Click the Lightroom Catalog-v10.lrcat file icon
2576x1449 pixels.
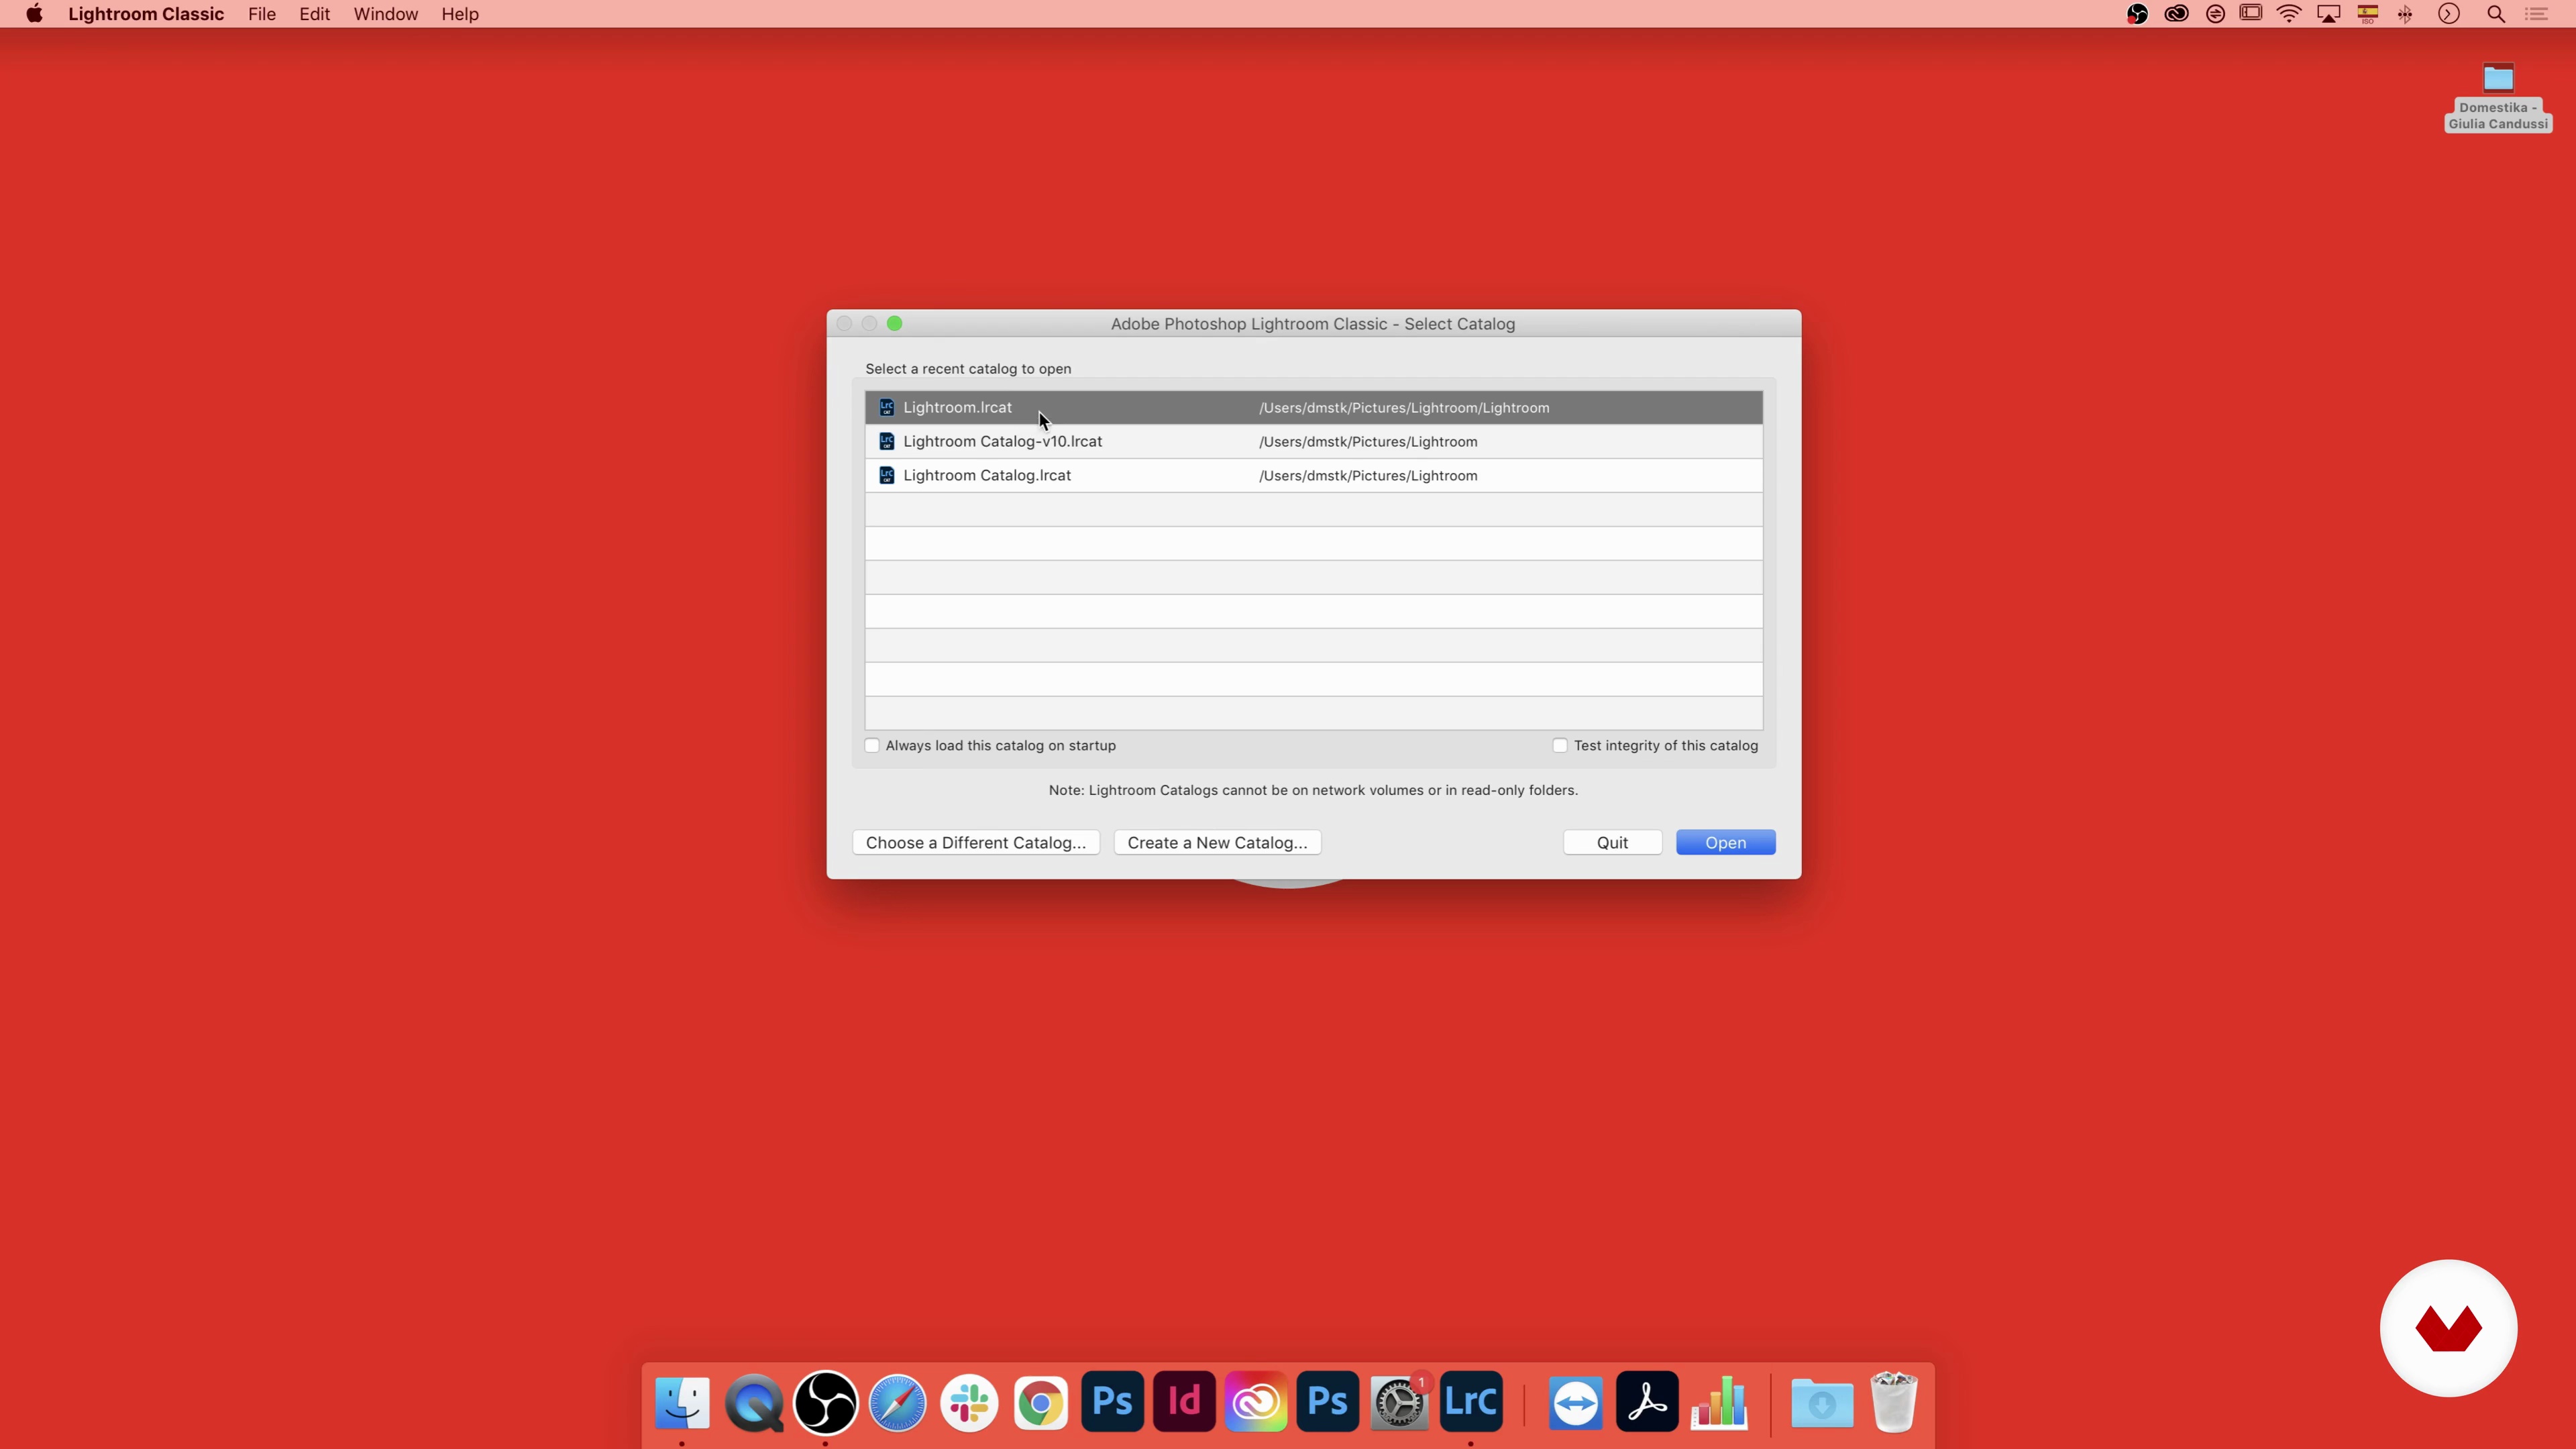click(x=886, y=441)
